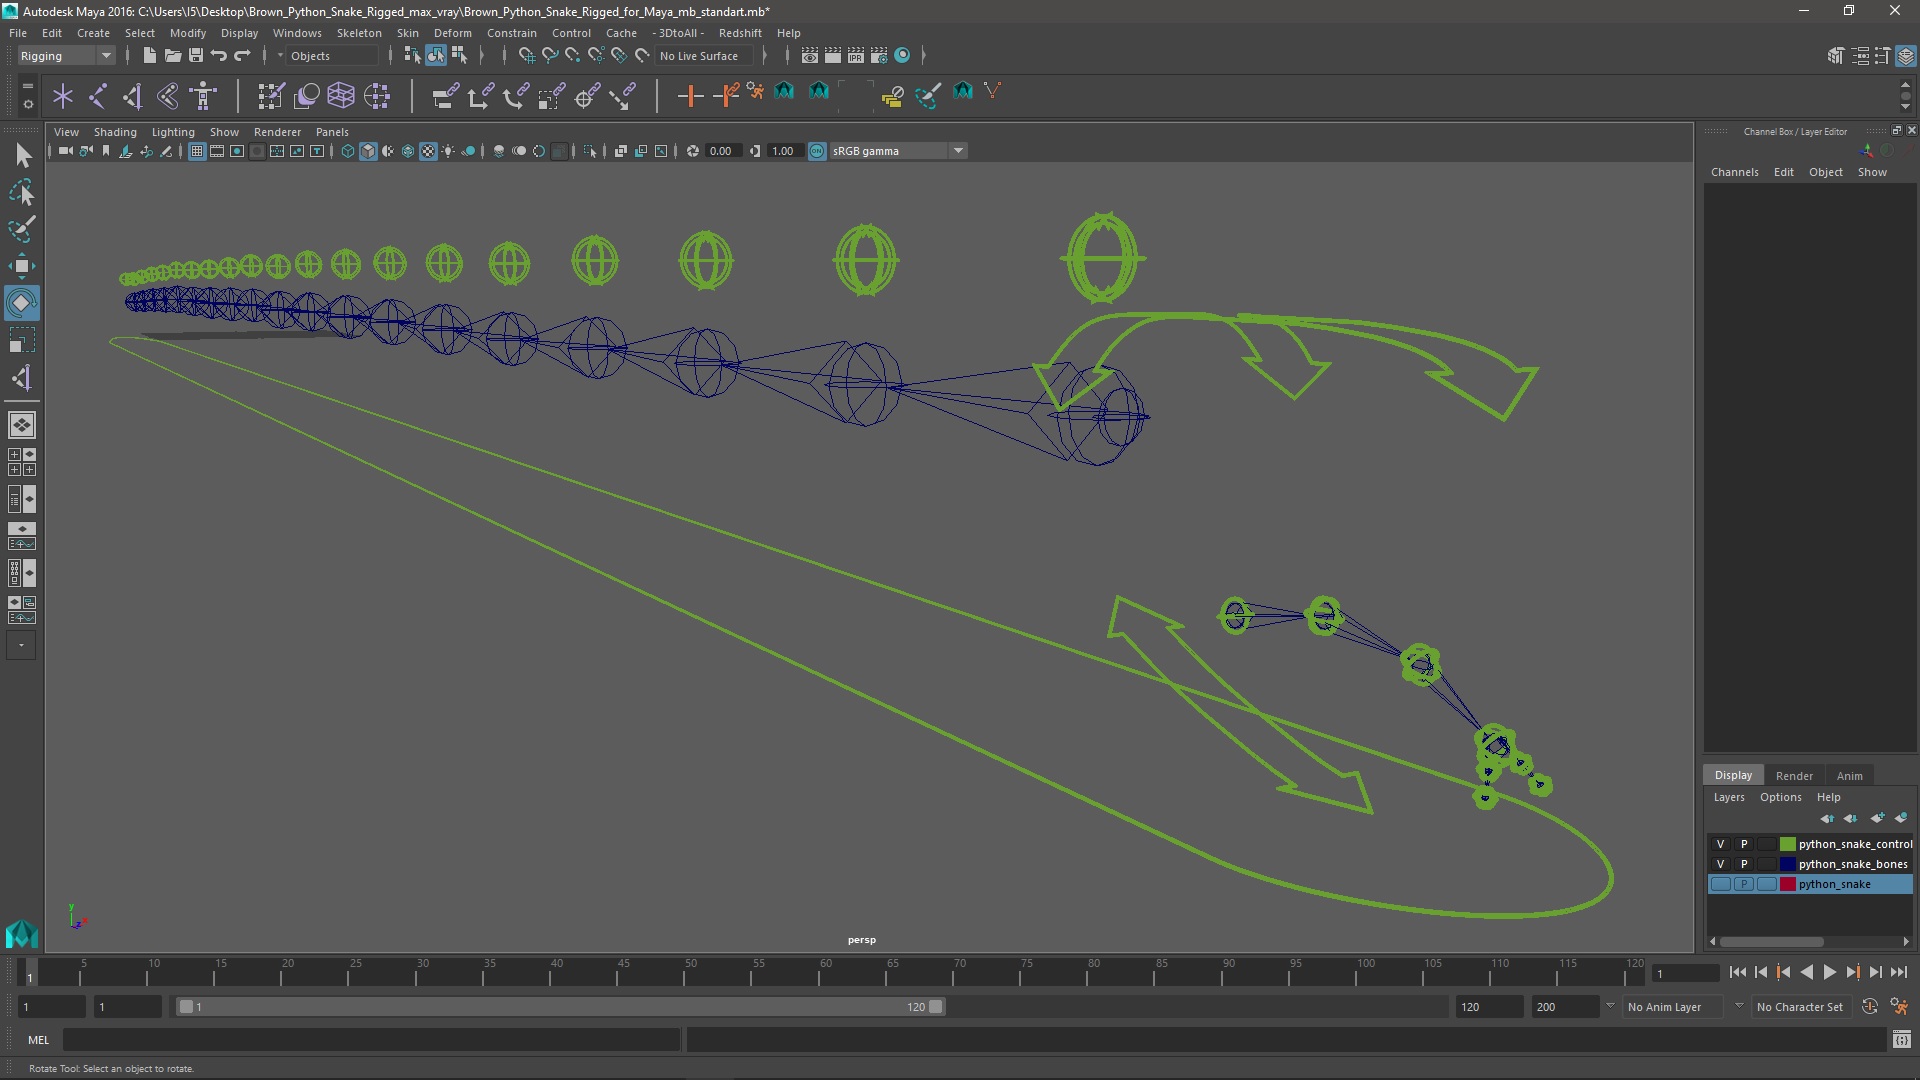This screenshot has width=1920, height=1080.
Task: Create a new scene file
Action: click(149, 56)
